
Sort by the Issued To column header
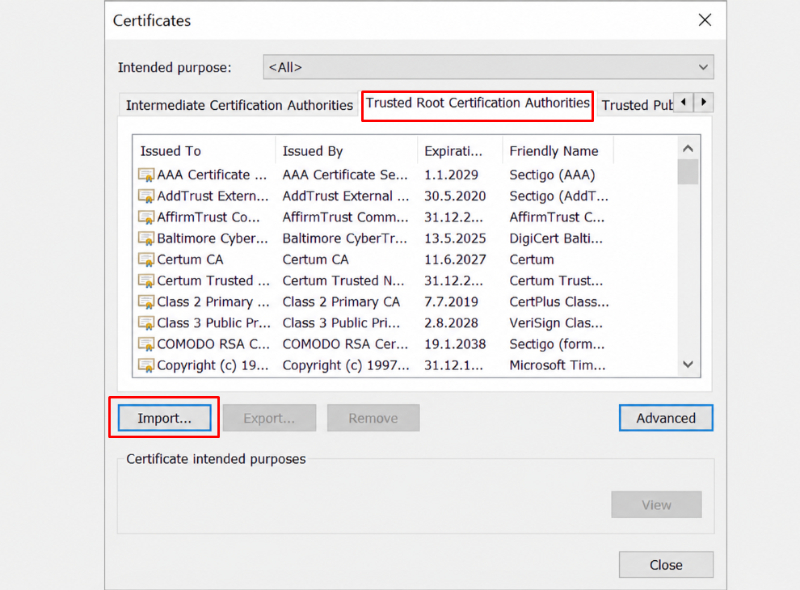[204, 151]
